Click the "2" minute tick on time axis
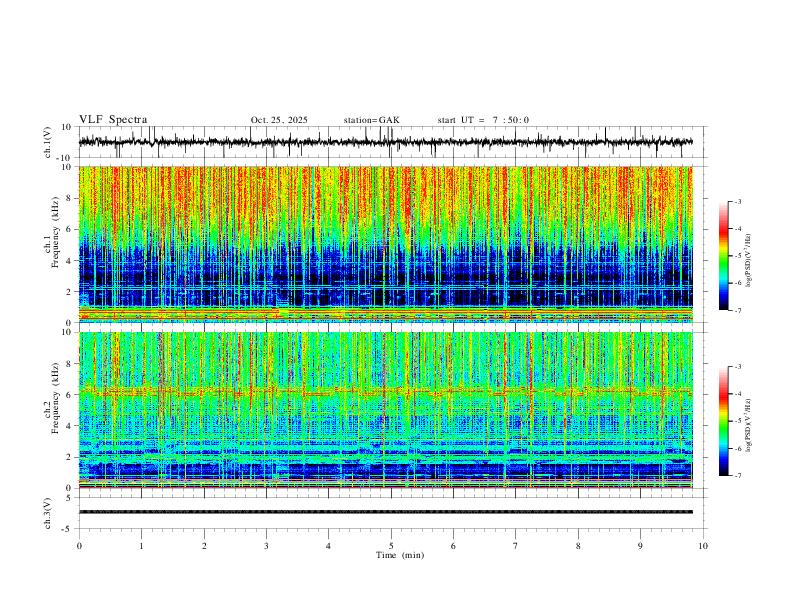 [x=204, y=546]
